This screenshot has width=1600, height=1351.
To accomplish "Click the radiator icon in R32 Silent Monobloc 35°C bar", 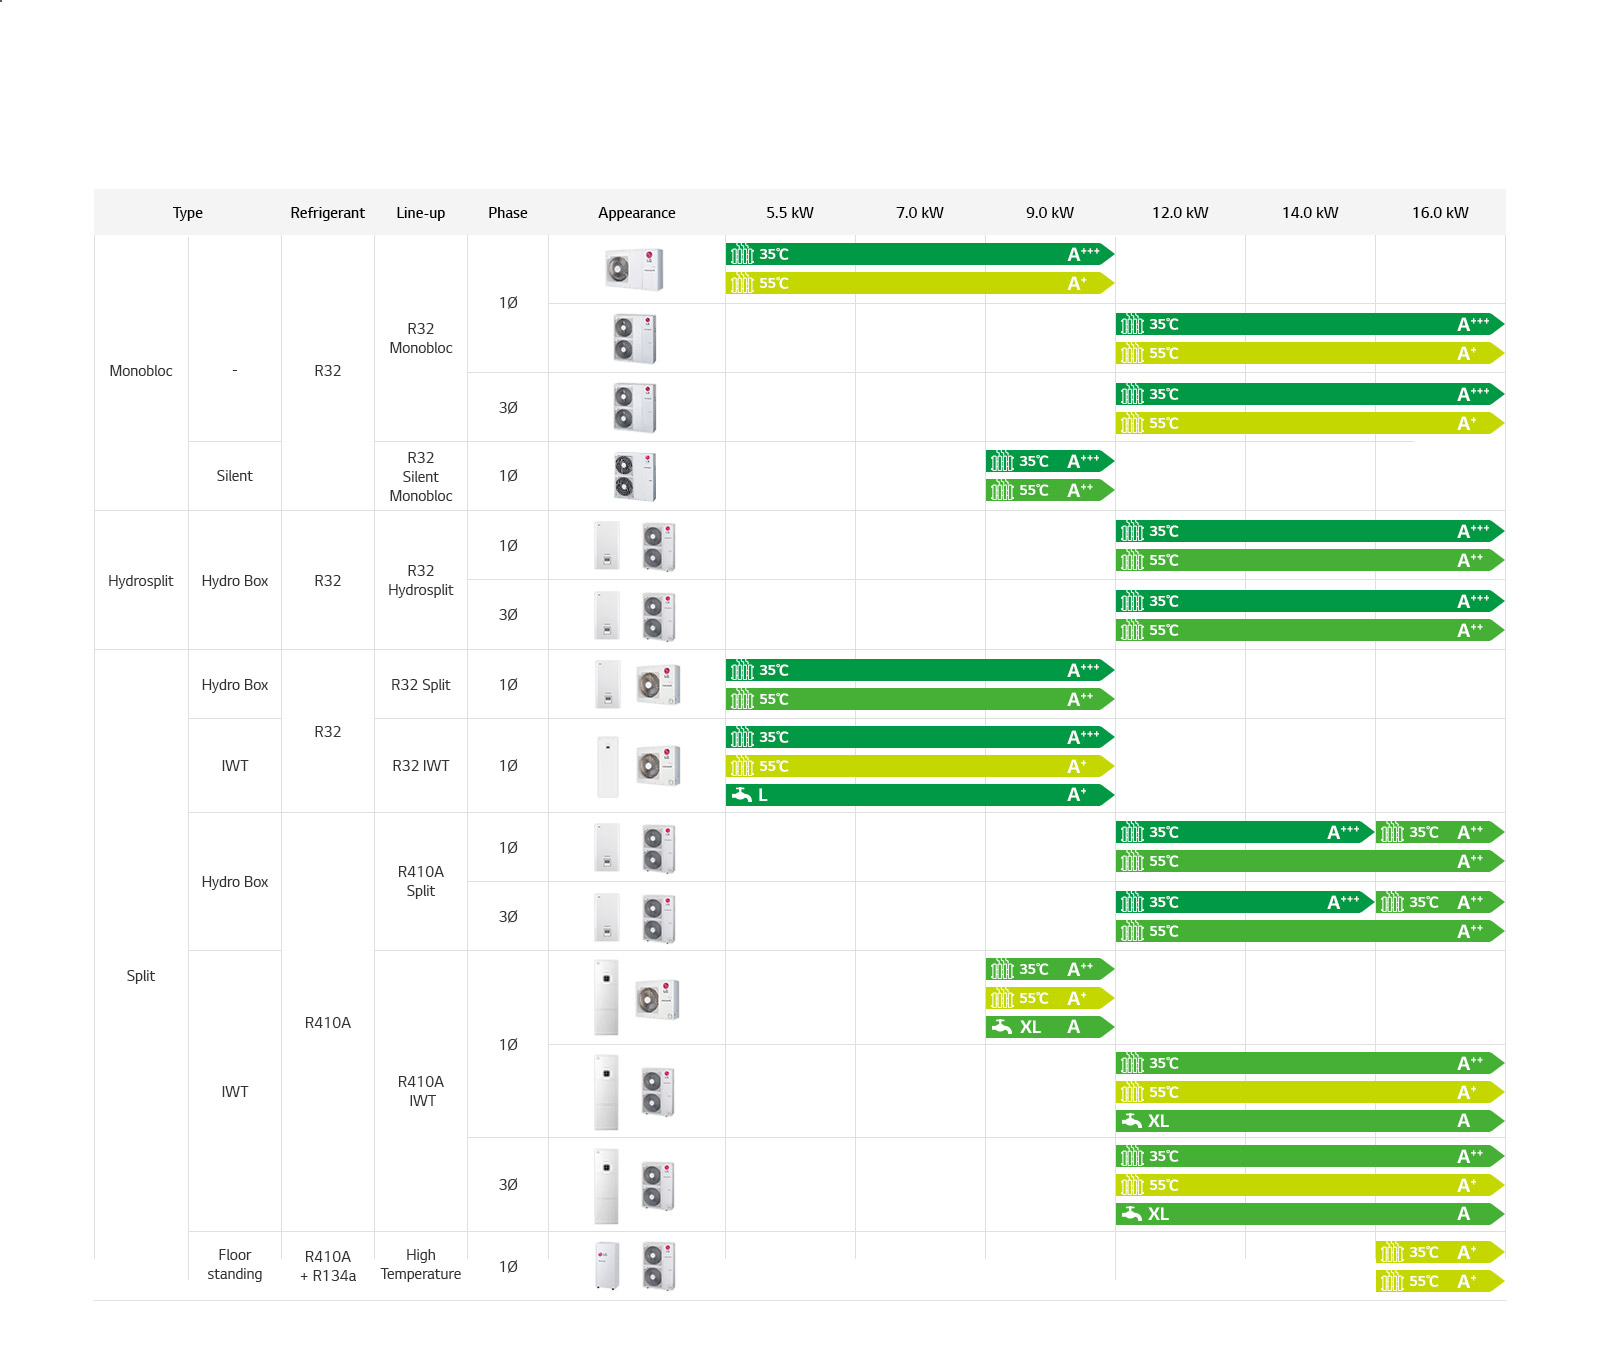I will [1001, 461].
